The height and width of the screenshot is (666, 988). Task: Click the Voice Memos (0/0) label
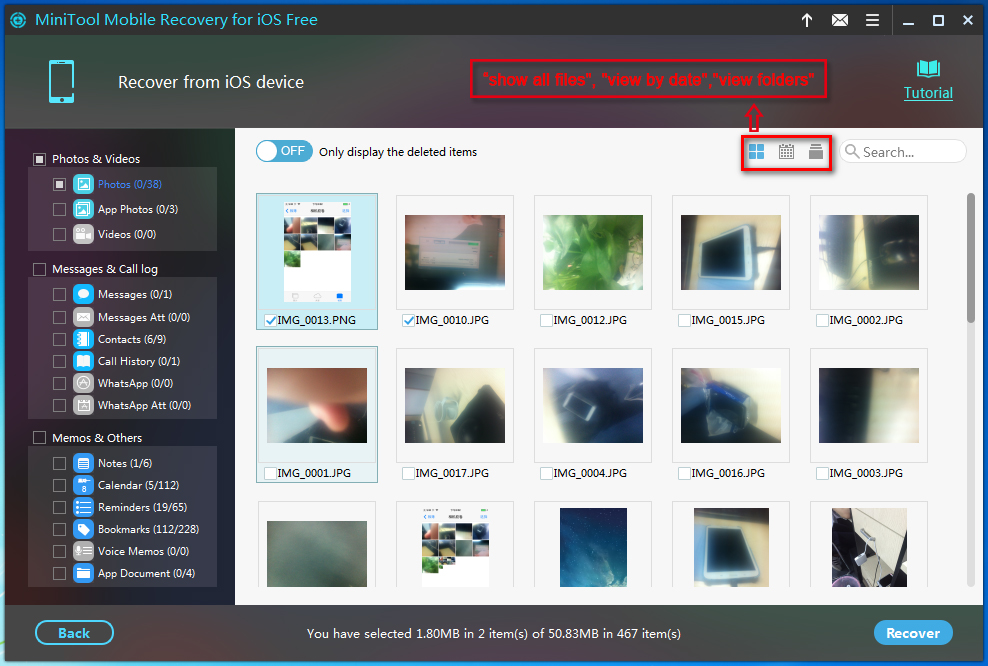[x=143, y=551]
